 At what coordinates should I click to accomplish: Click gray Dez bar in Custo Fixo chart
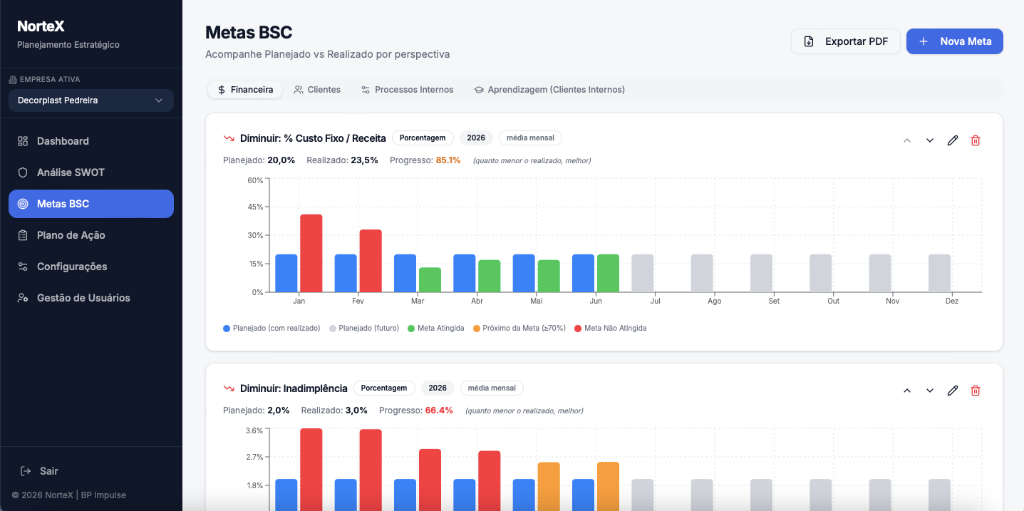tap(940, 273)
